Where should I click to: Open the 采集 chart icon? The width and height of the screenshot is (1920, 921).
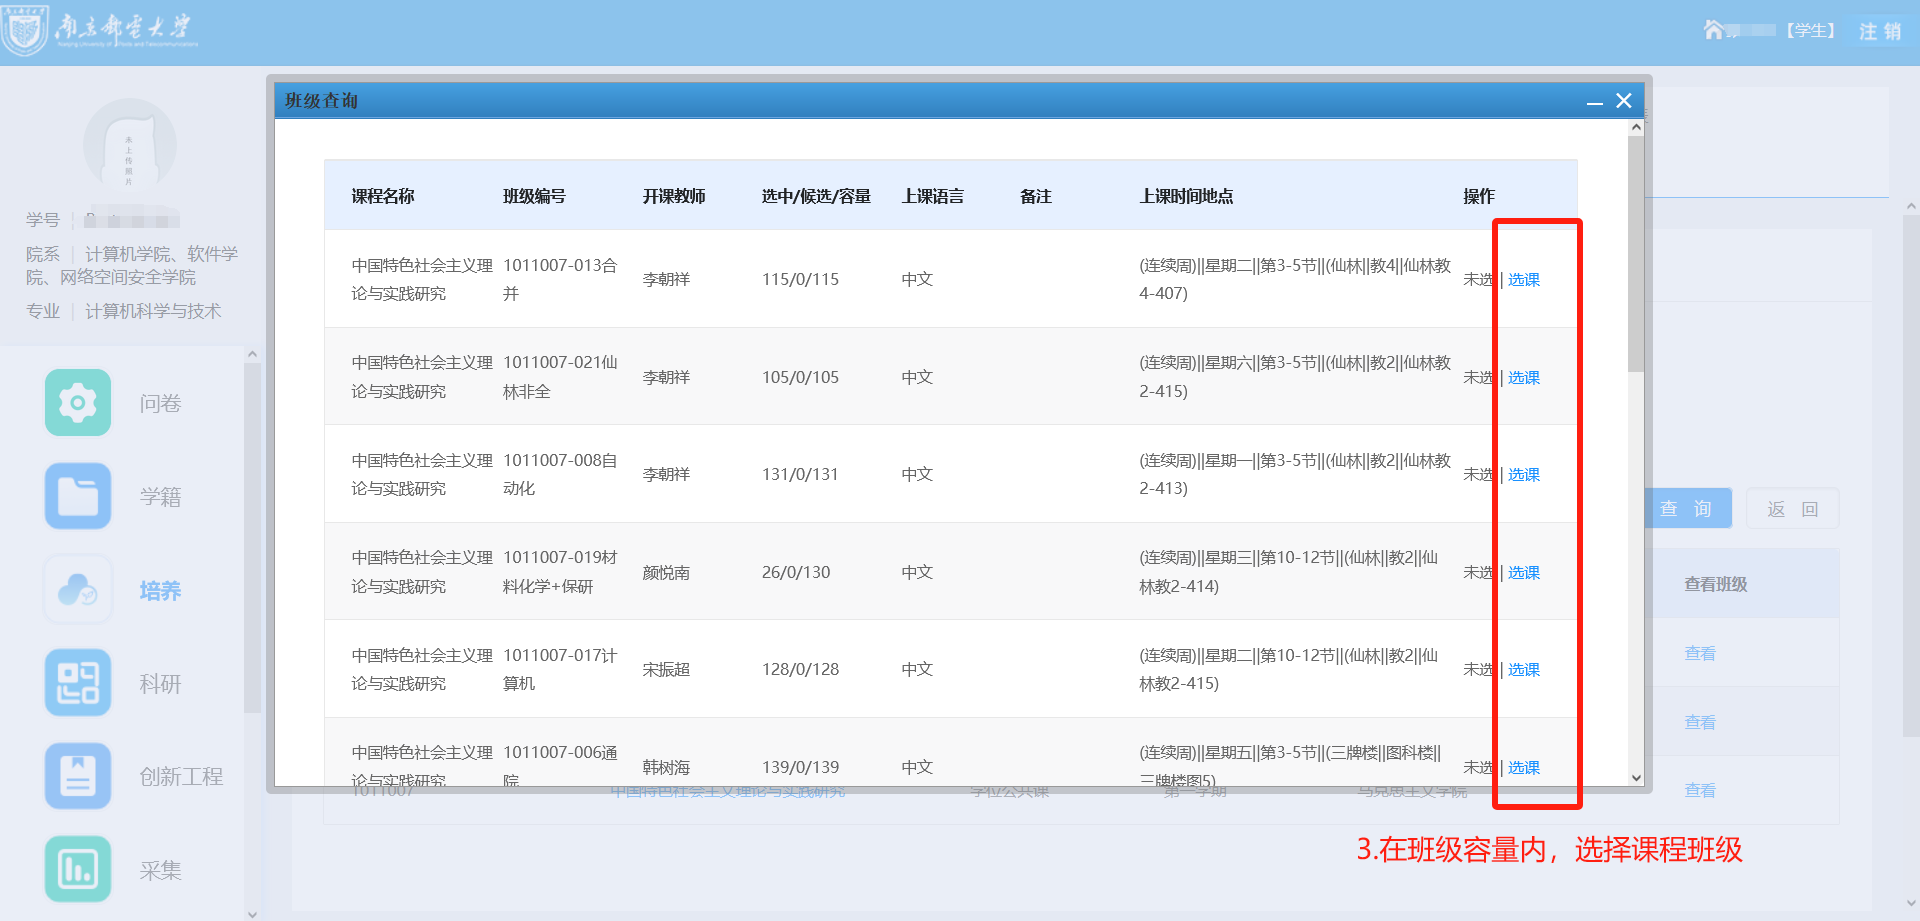pyautogui.click(x=78, y=869)
